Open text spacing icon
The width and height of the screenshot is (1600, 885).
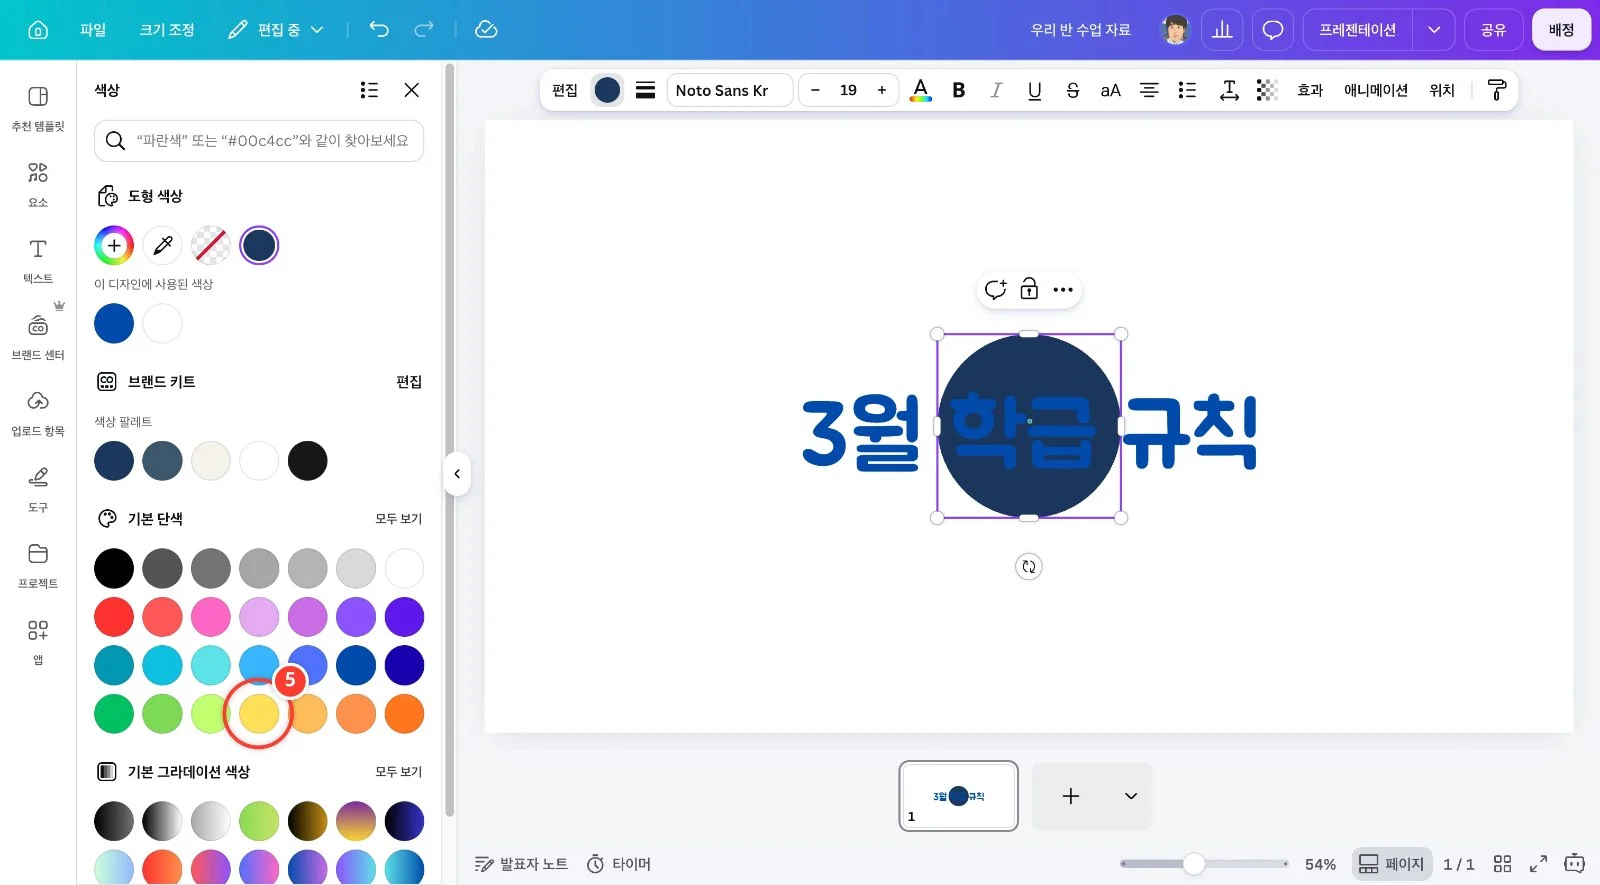(1229, 90)
